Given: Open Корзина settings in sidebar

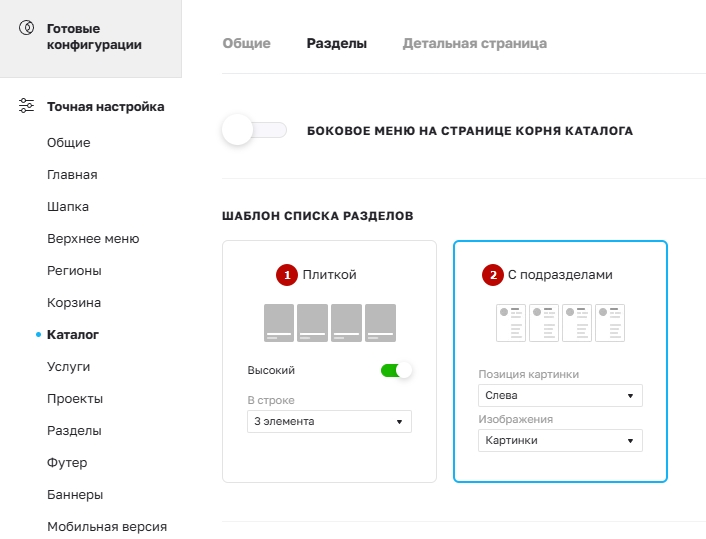Looking at the screenshot, I should [x=74, y=303].
